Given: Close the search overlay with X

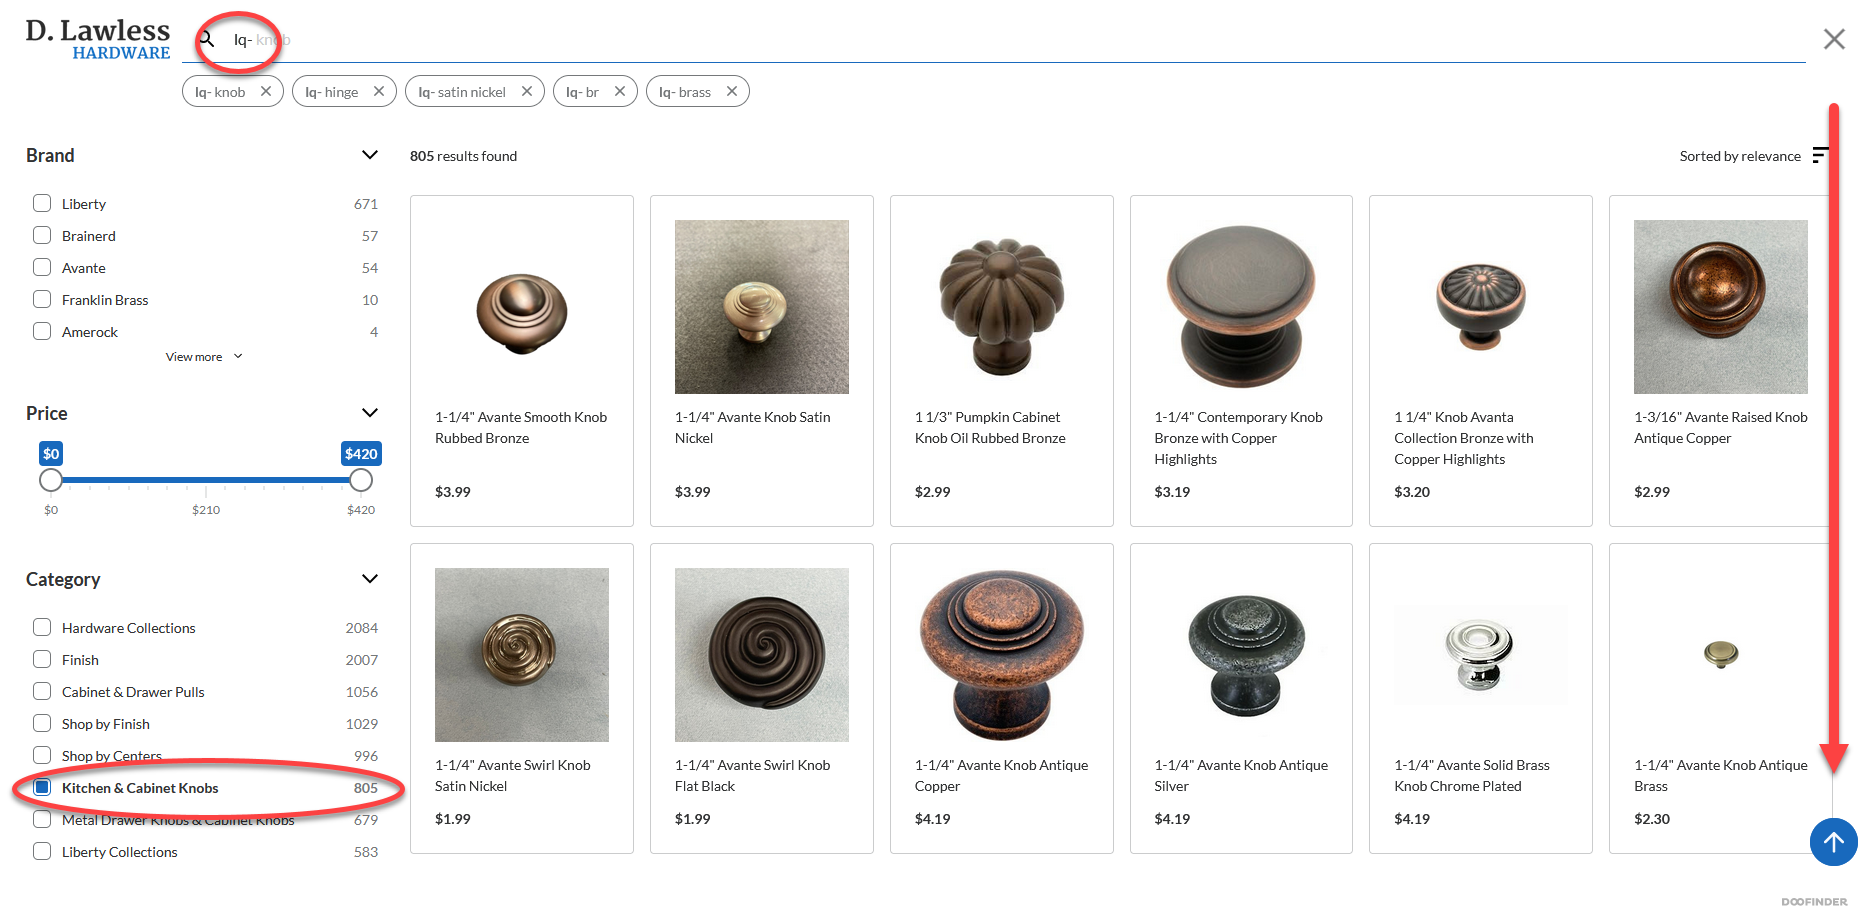Looking at the screenshot, I should (1833, 39).
